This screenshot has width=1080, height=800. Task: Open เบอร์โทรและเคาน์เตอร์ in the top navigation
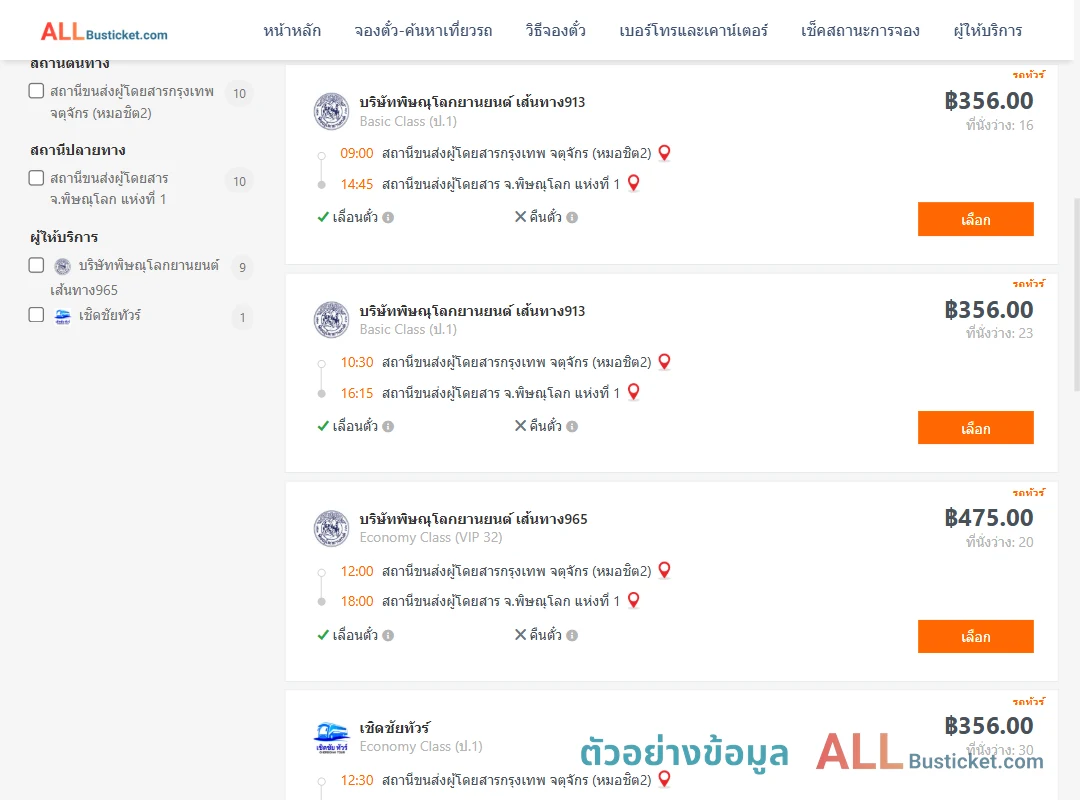(x=693, y=31)
